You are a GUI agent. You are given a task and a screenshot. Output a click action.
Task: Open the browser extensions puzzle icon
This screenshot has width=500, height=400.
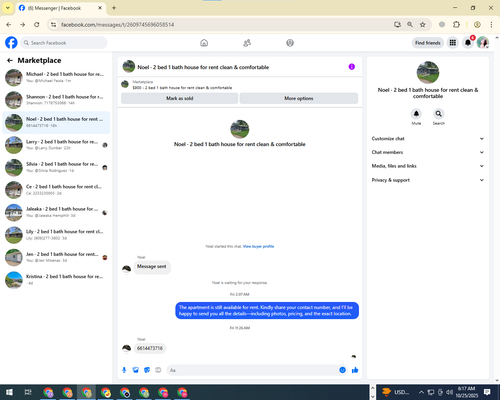(x=456, y=25)
